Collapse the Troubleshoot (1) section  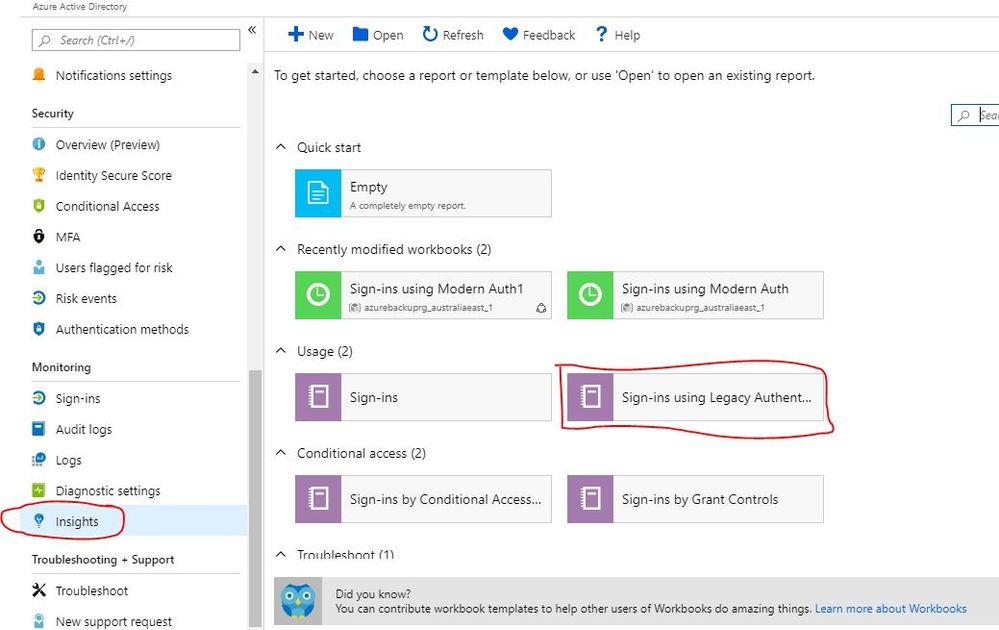click(280, 554)
